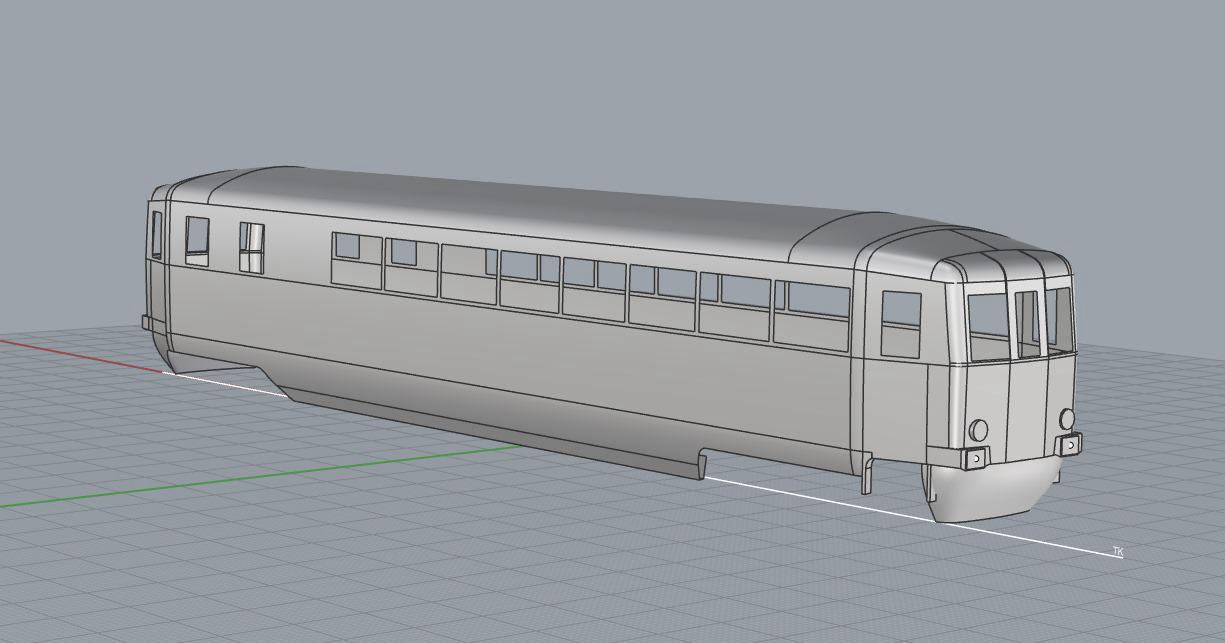Click the rear end window of the railcar

point(157,235)
